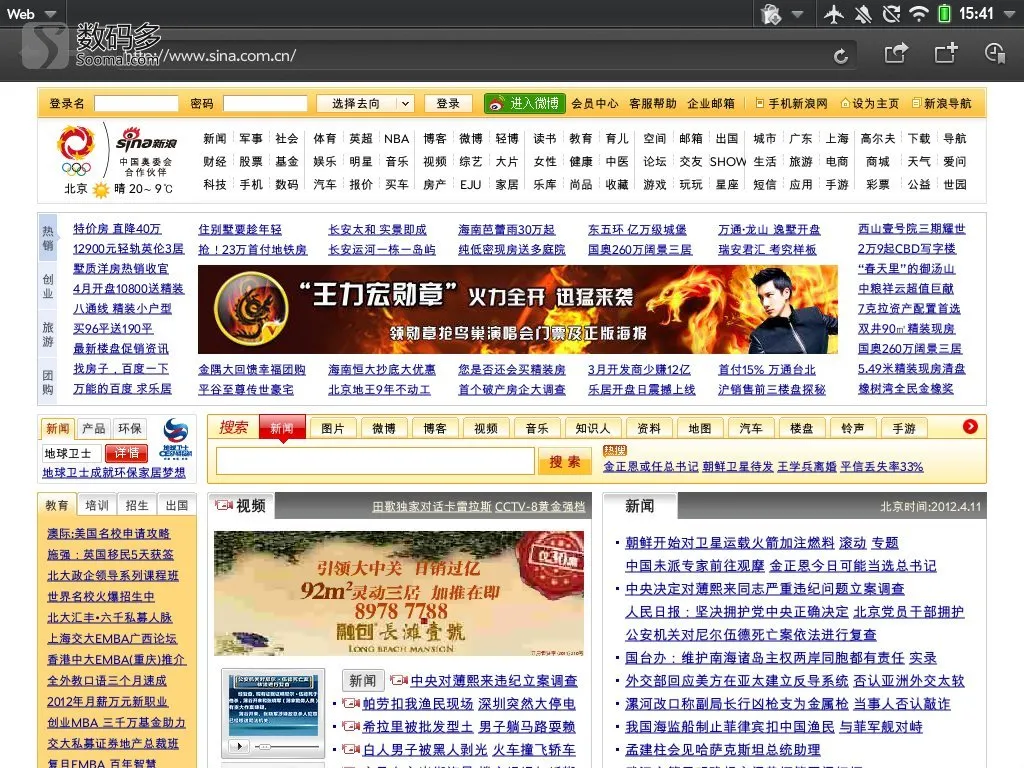Image resolution: width=1024 pixels, height=768 pixels.
Task: Open a new card with the plus icon
Action: pos(946,52)
